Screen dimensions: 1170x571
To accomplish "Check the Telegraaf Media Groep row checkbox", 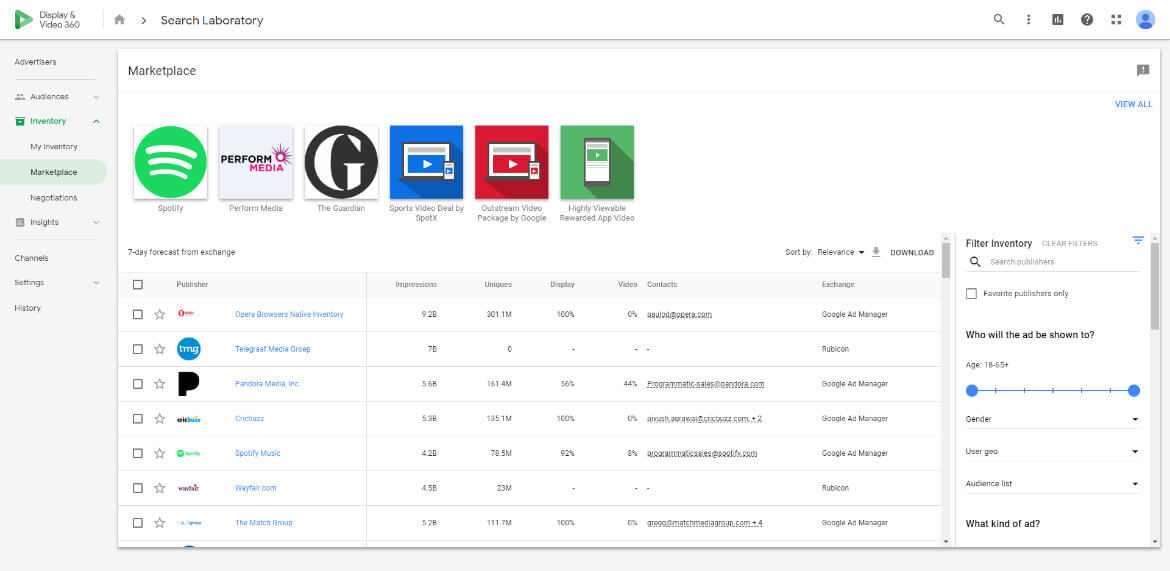I will [137, 349].
